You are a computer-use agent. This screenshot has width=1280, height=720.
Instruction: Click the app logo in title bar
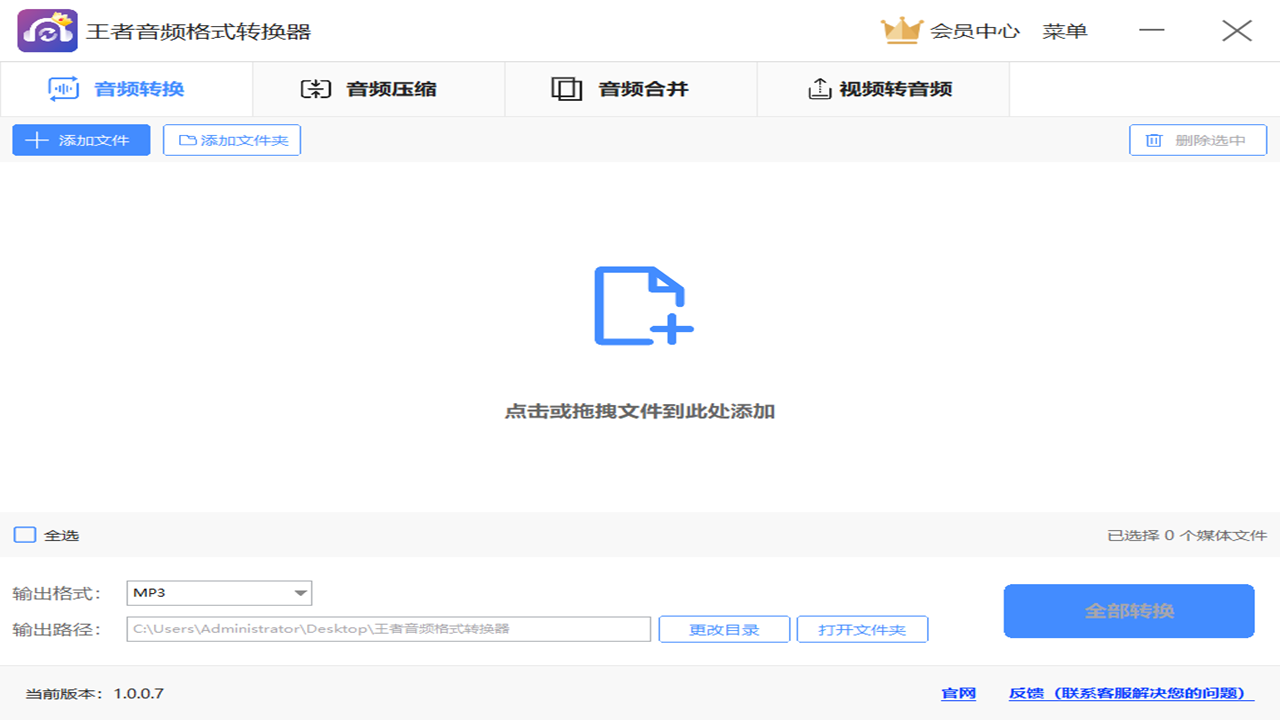pyautogui.click(x=47, y=30)
